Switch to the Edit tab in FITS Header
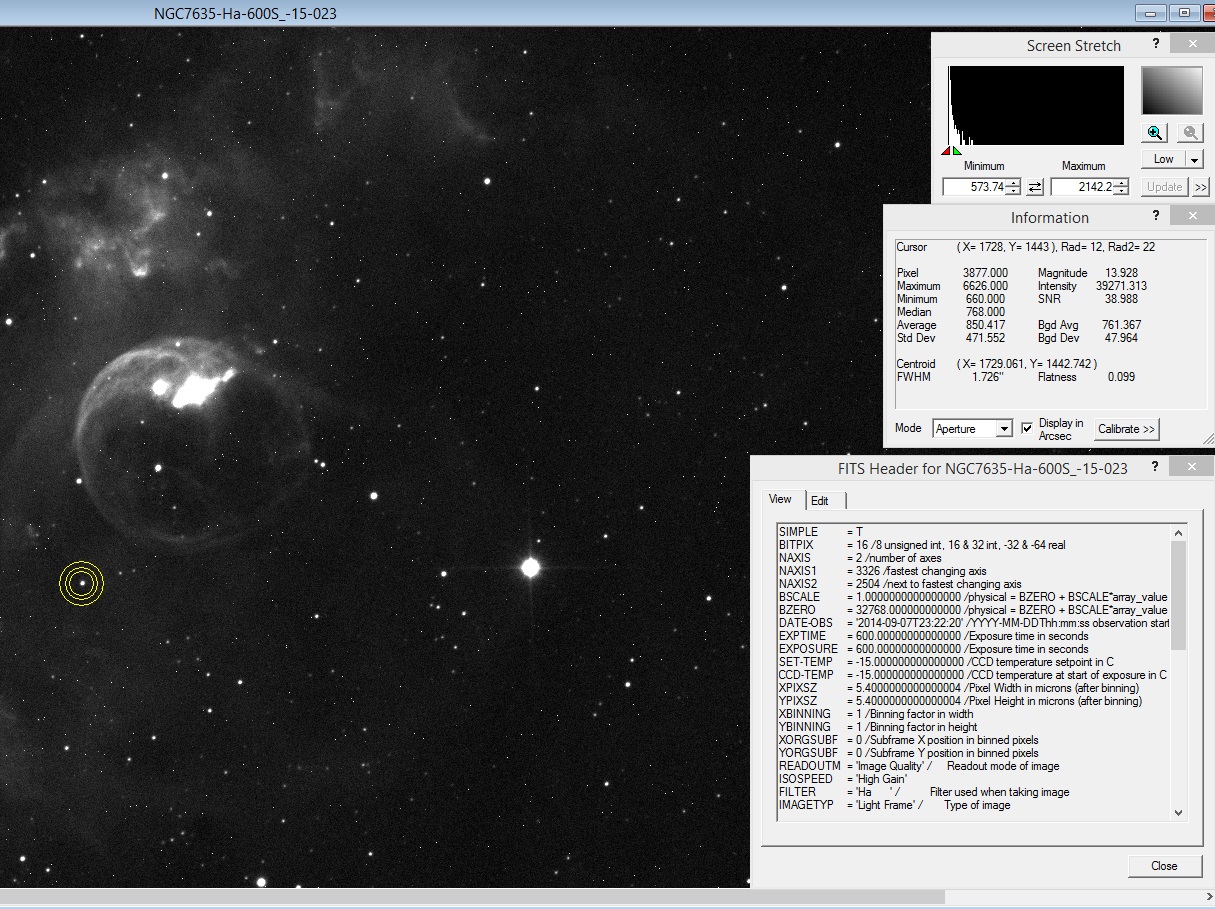Viewport: 1215px width, 909px height. (820, 500)
